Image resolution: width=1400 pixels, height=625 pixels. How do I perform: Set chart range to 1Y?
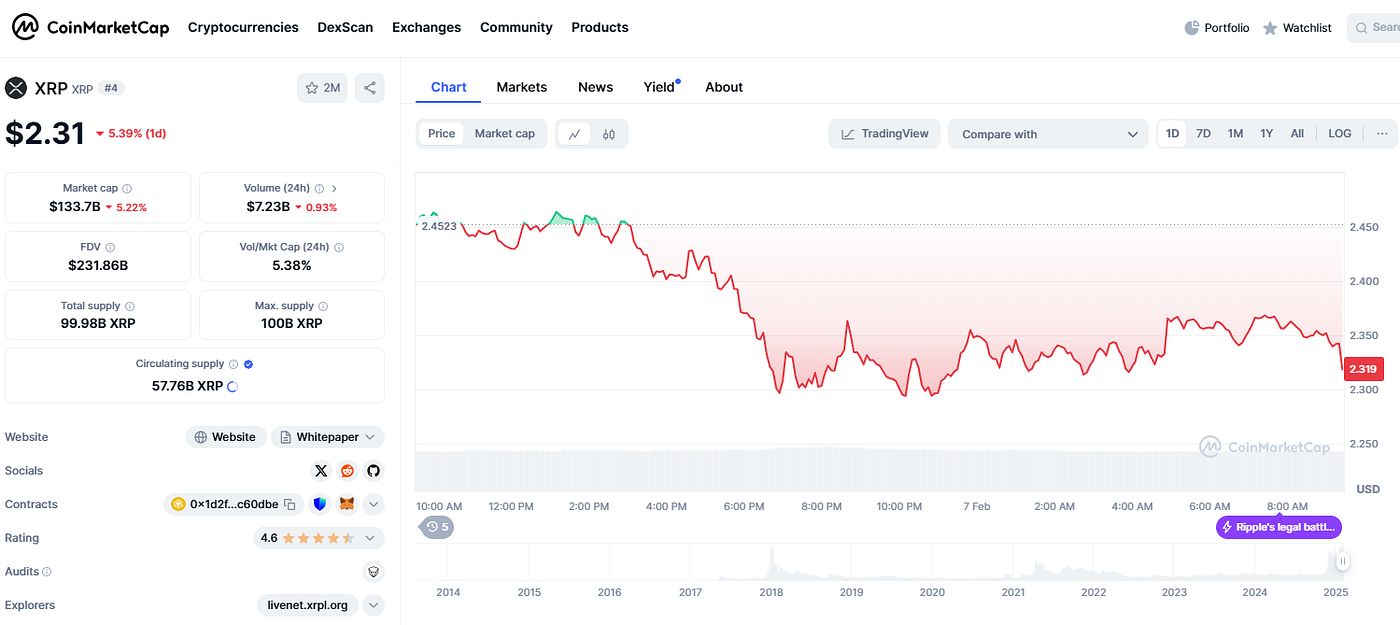click(x=1267, y=134)
